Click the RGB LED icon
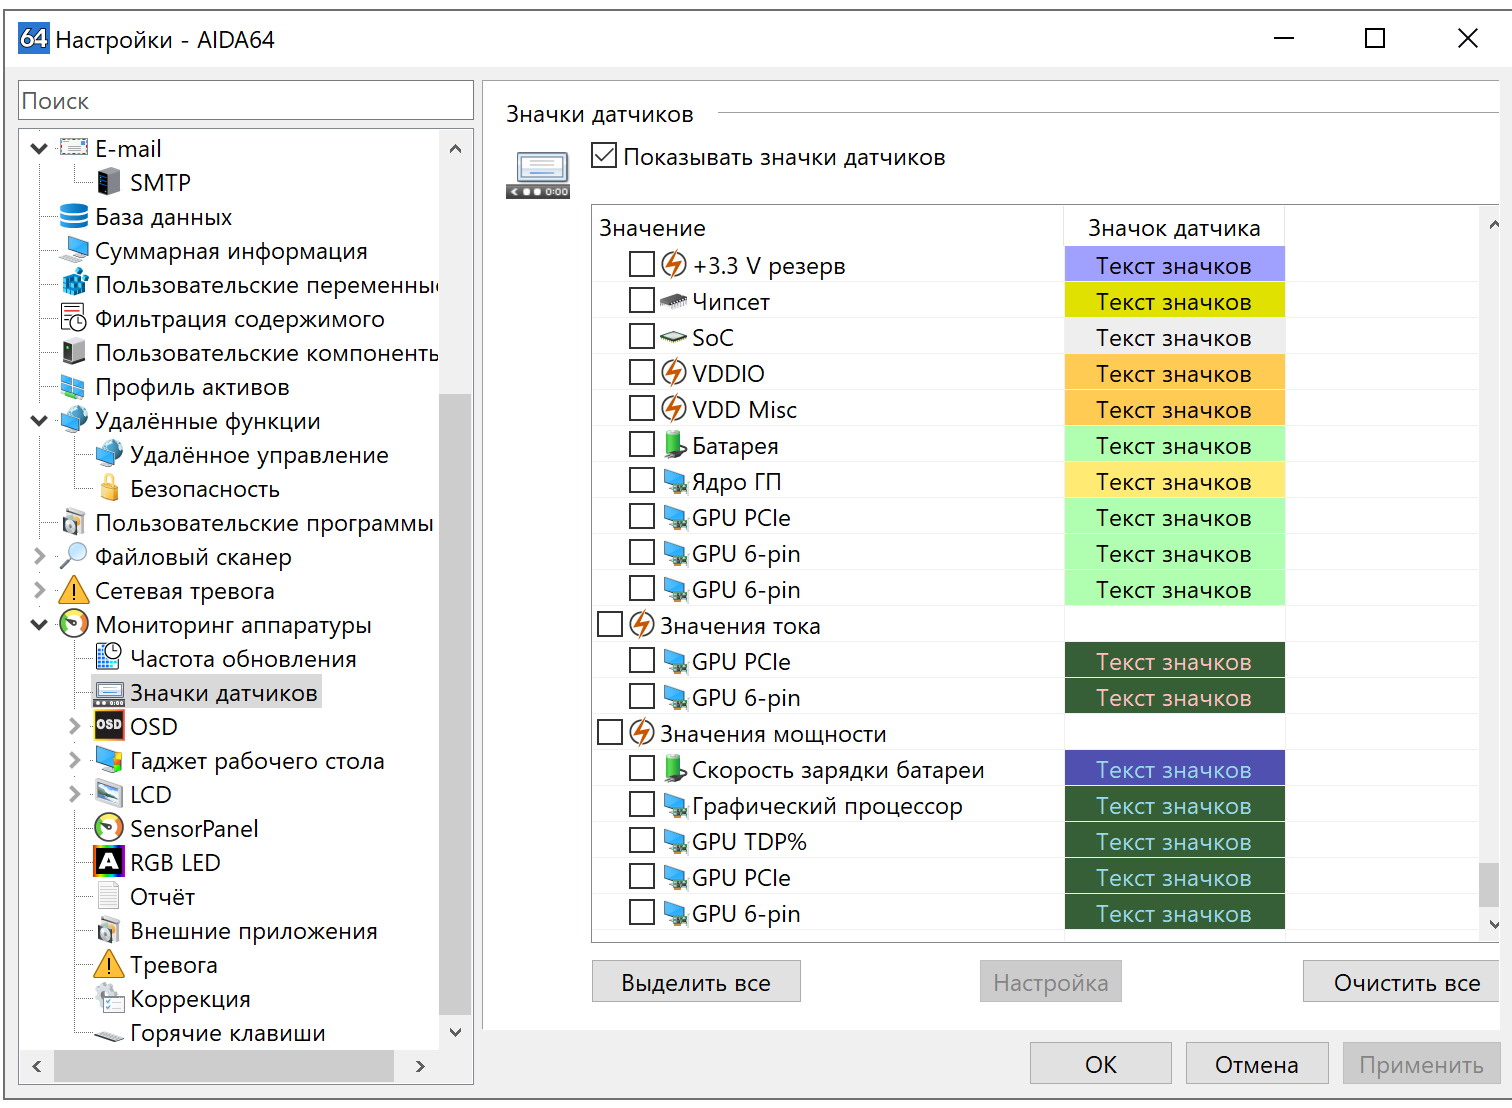 (108, 862)
